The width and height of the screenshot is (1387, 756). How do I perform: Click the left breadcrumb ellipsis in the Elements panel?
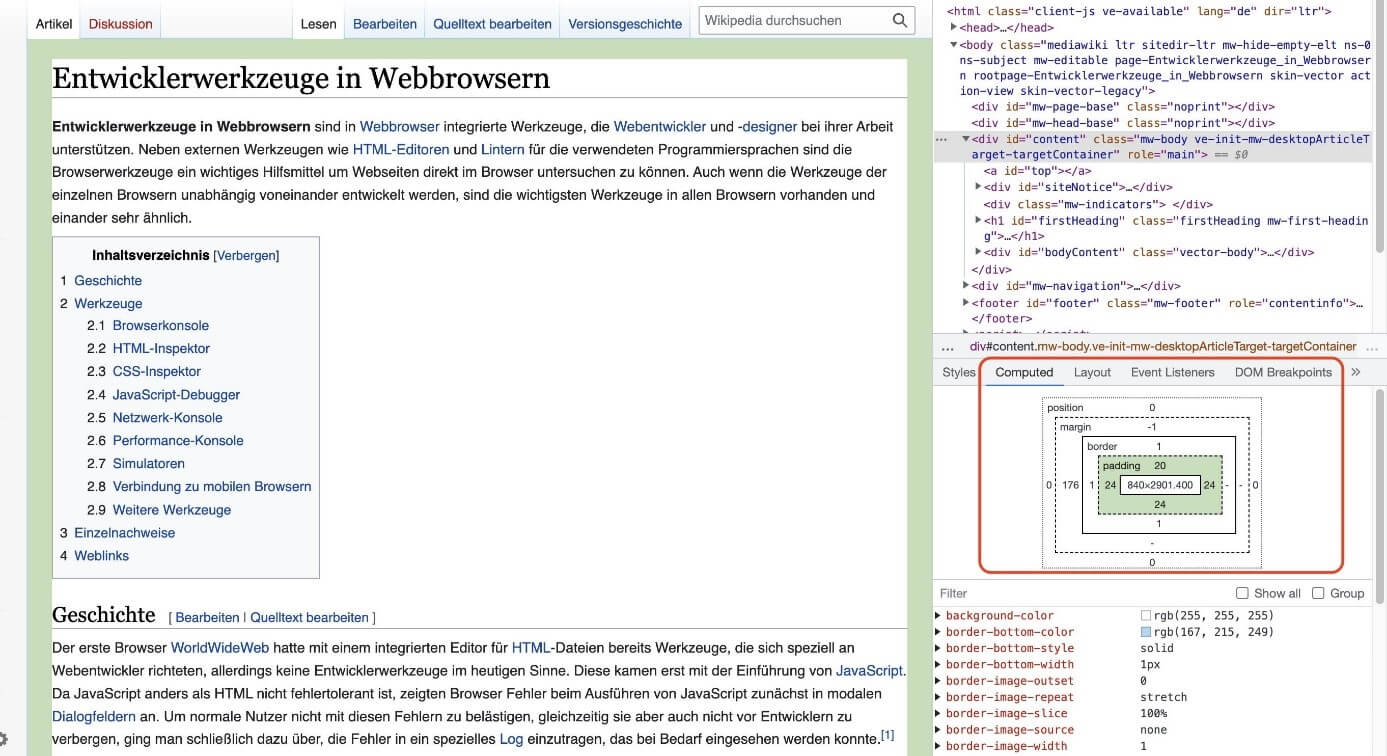948,347
